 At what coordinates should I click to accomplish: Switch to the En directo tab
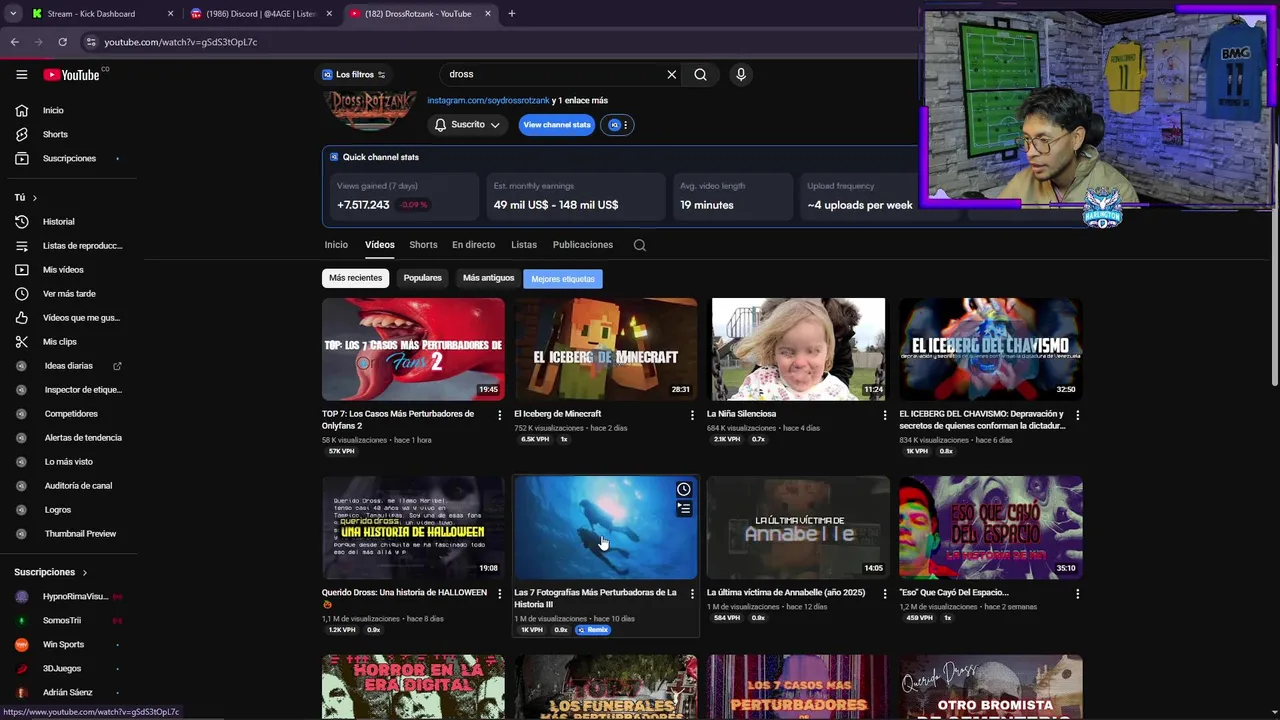(473, 245)
